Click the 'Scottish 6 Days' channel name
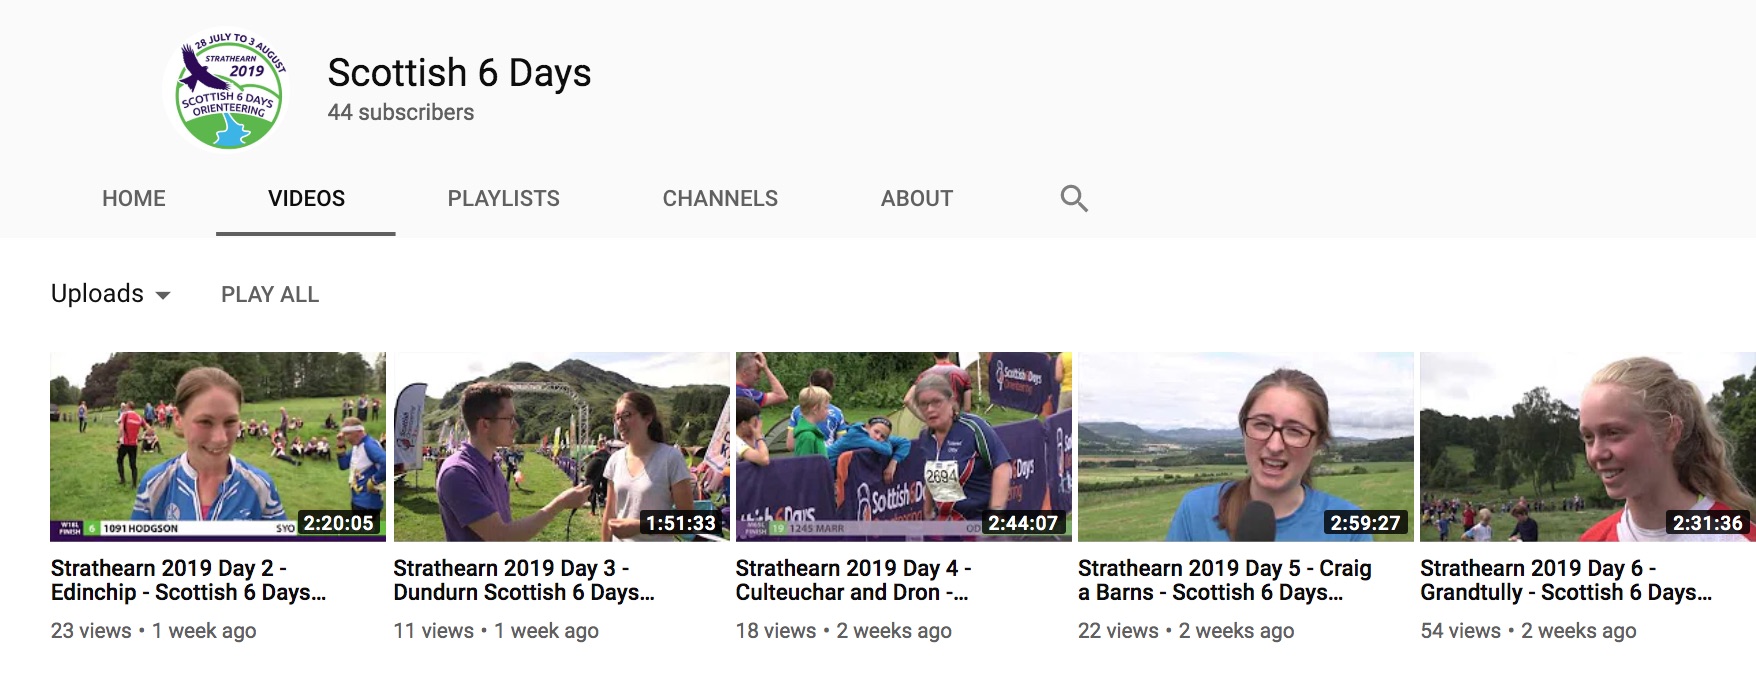The height and width of the screenshot is (676, 1756). [x=459, y=72]
